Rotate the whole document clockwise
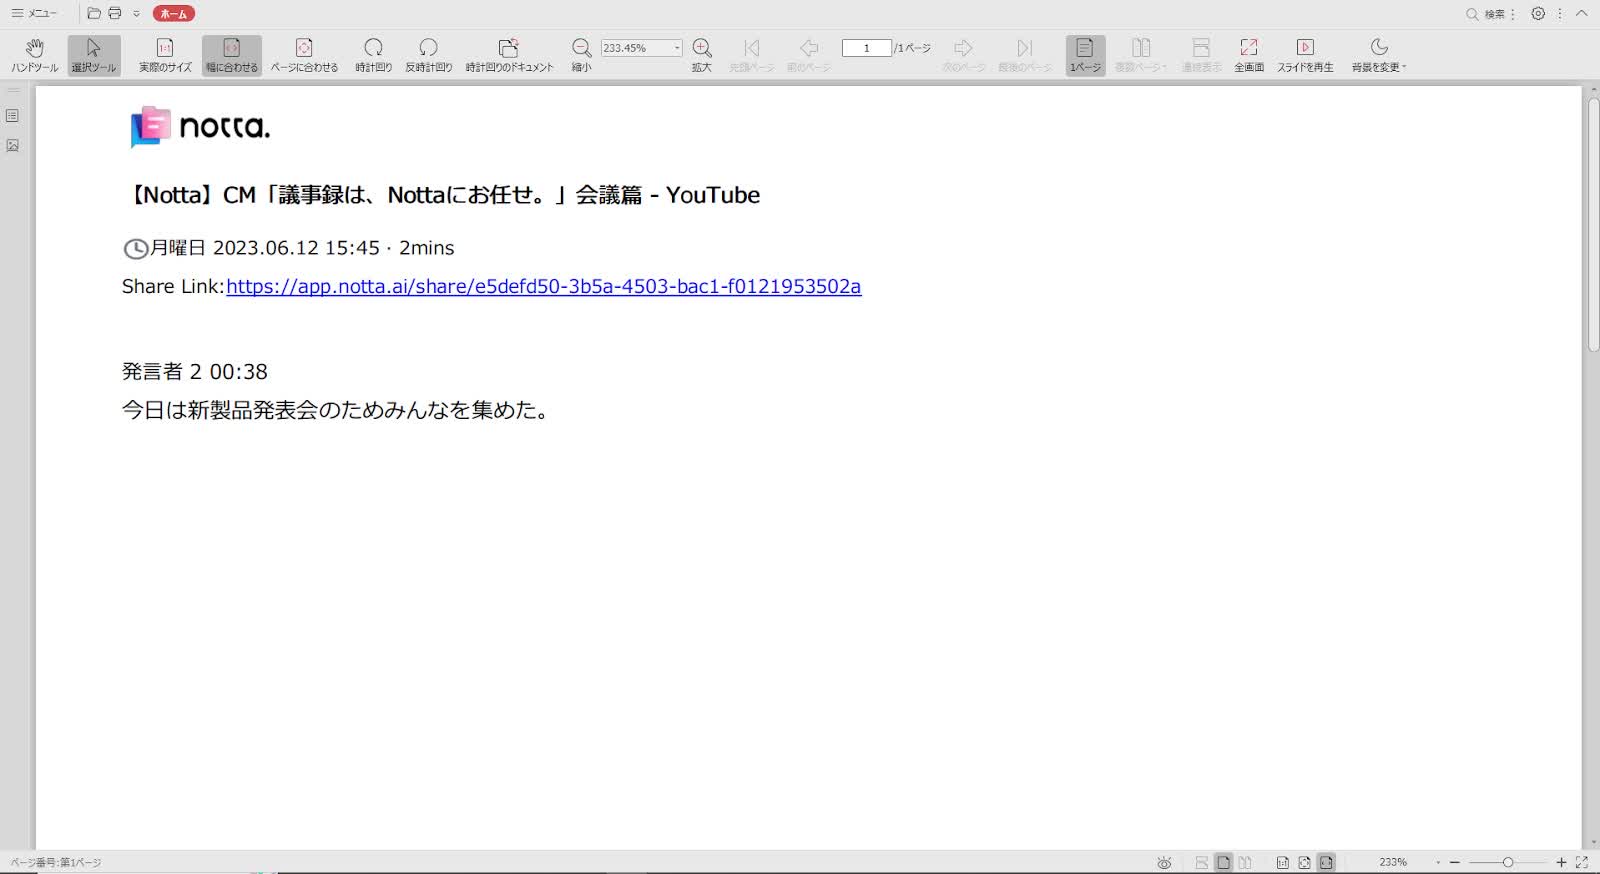 click(509, 56)
